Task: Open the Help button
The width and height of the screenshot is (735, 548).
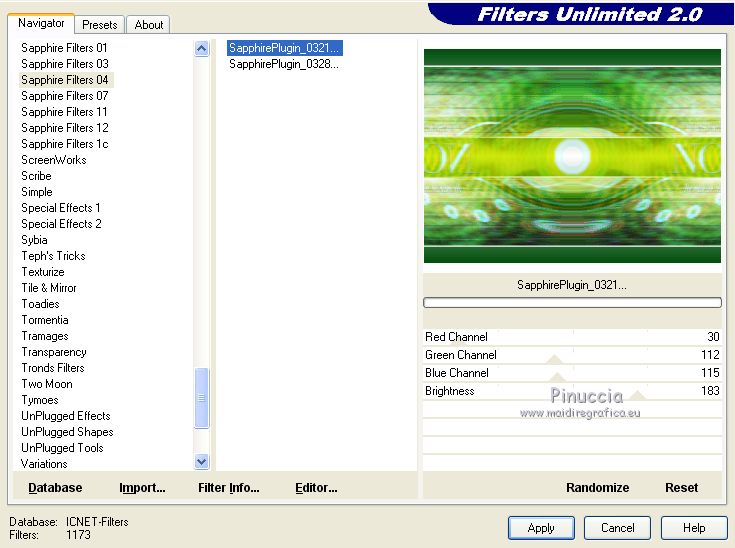Action: [694, 528]
